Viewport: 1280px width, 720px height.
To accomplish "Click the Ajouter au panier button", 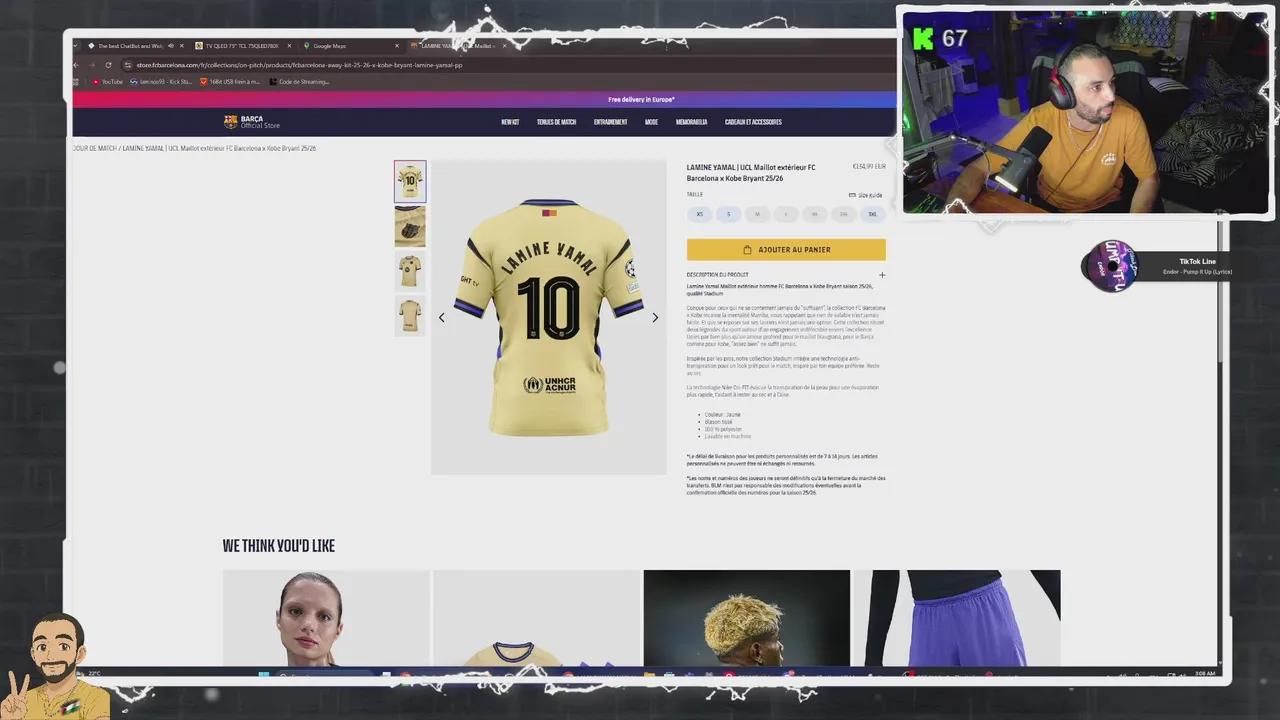I will (786, 250).
